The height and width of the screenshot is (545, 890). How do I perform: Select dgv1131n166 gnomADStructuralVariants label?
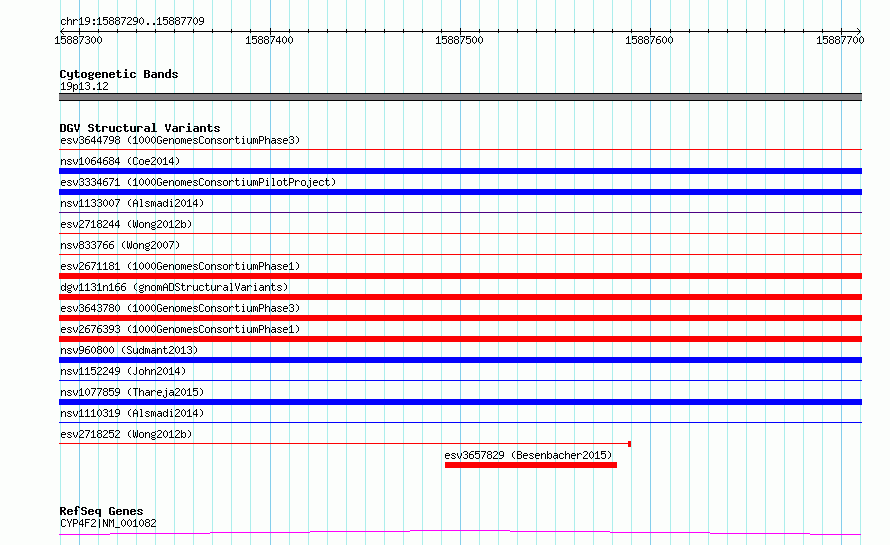click(x=174, y=287)
